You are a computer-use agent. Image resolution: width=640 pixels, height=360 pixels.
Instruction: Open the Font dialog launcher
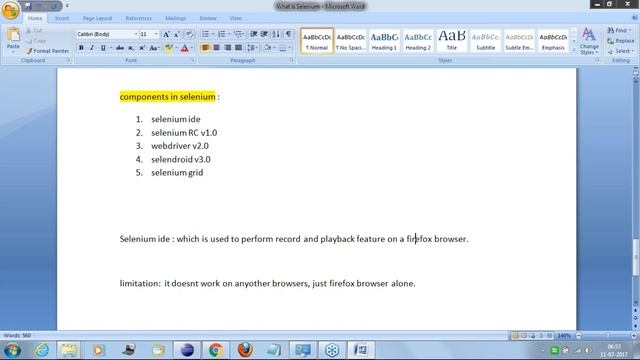point(193,60)
